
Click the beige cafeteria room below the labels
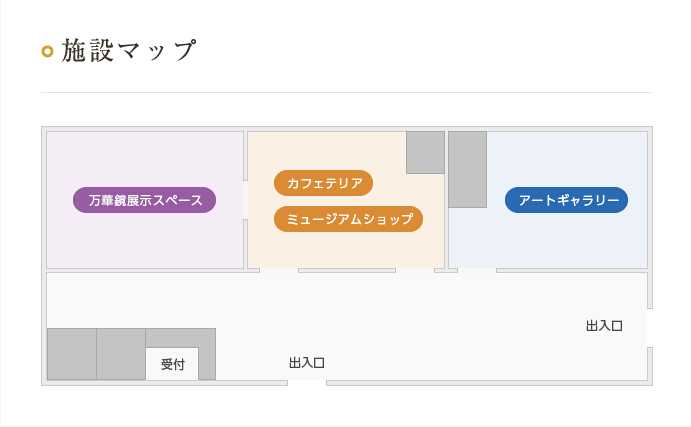click(346, 249)
